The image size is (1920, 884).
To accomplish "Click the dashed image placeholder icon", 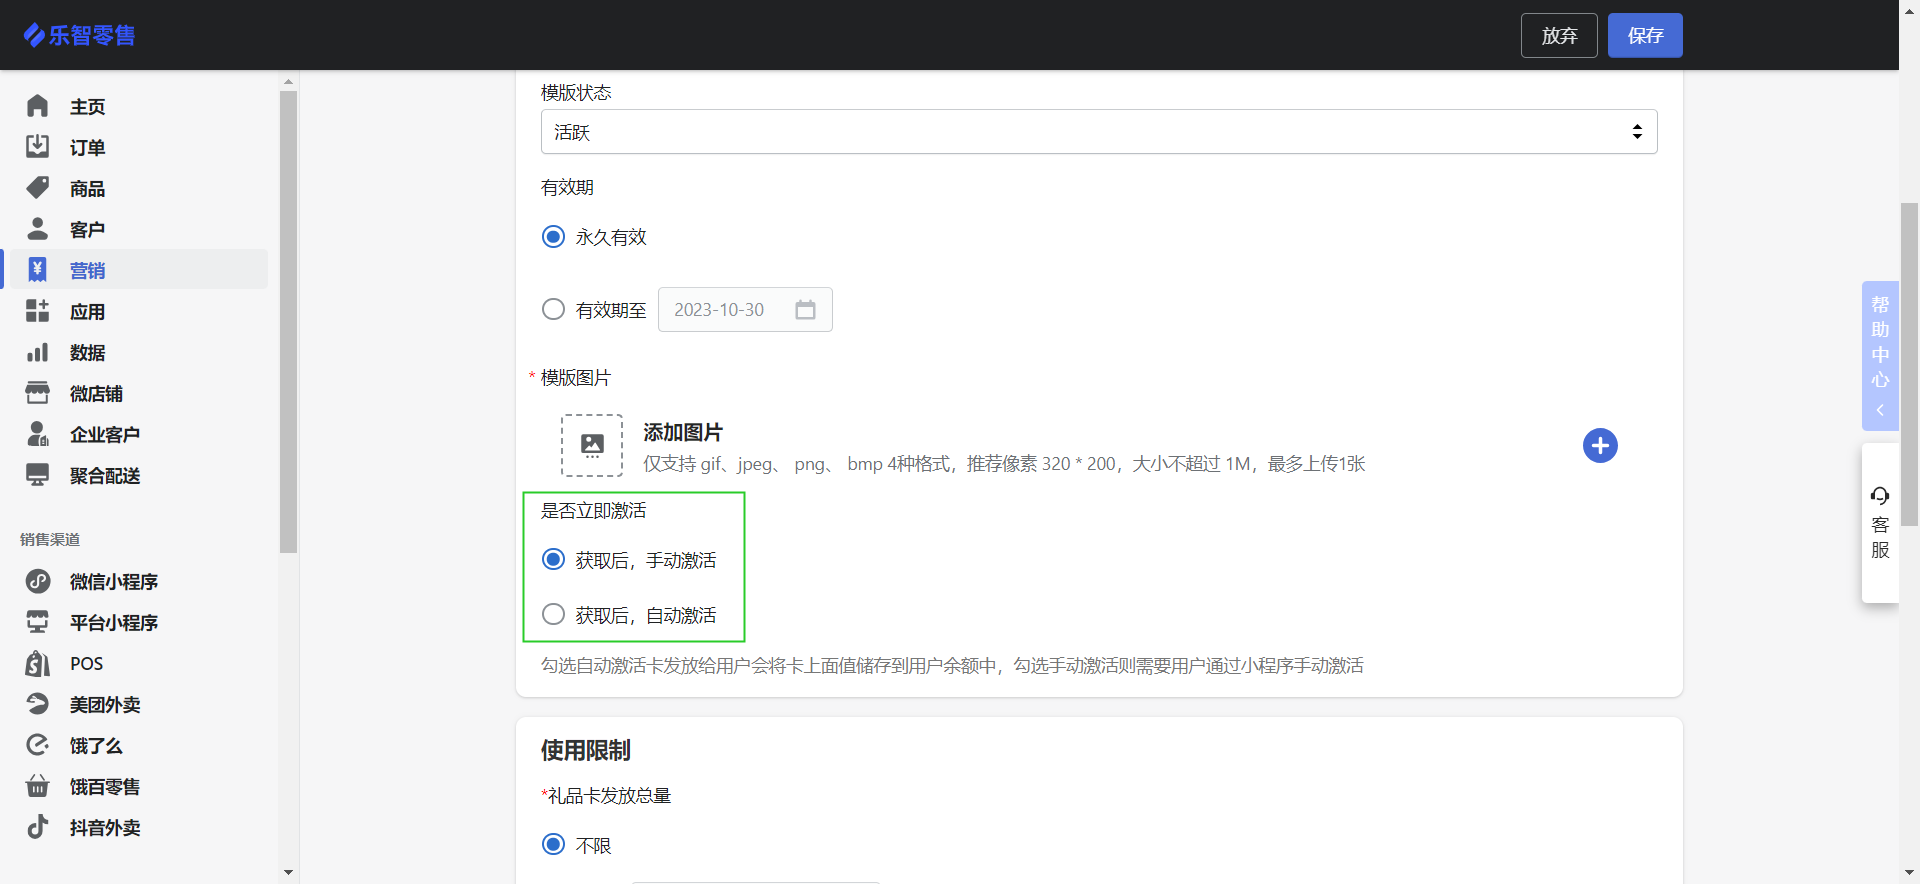I will pyautogui.click(x=592, y=445).
